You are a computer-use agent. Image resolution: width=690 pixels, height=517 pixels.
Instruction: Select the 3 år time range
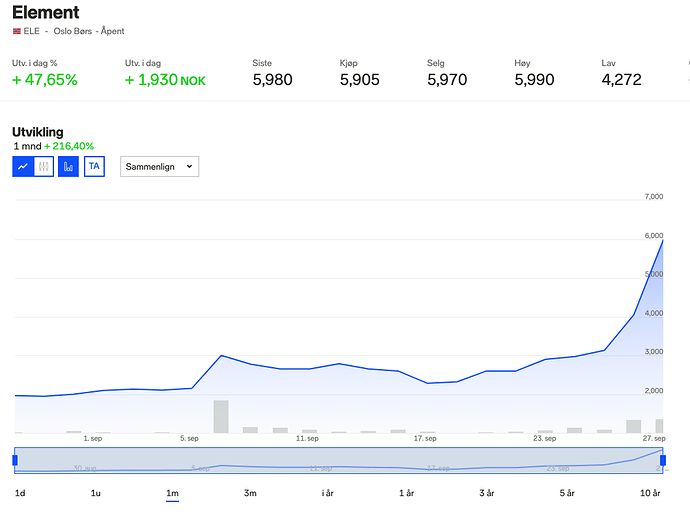tap(487, 493)
